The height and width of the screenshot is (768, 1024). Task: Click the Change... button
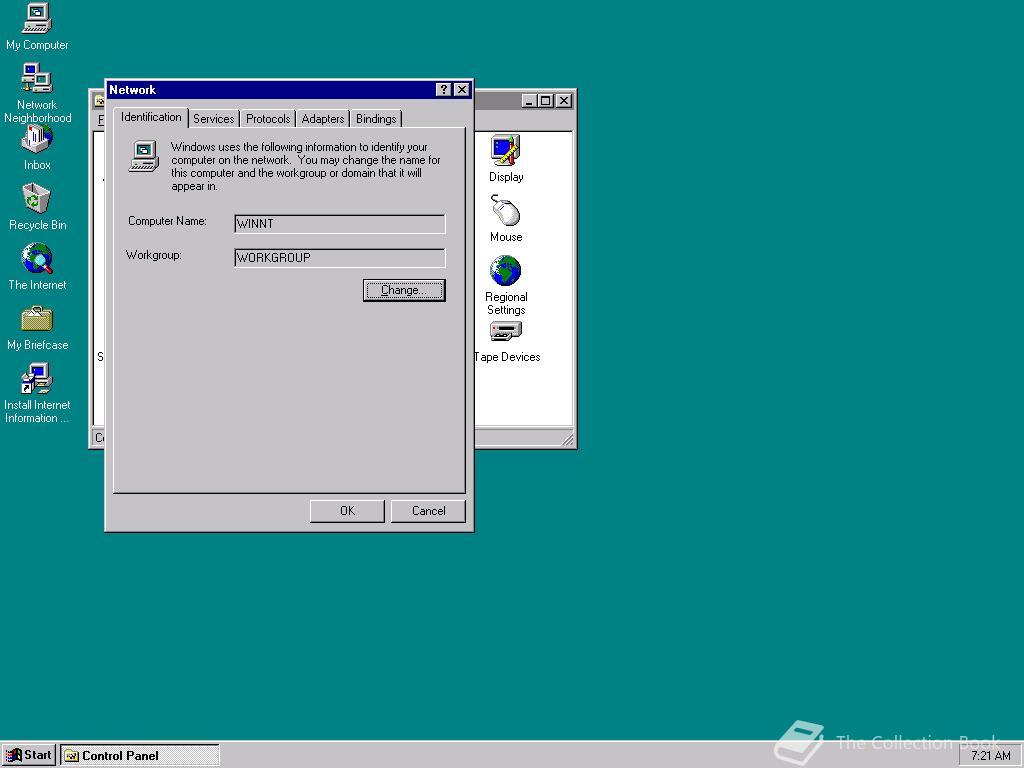pyautogui.click(x=404, y=290)
